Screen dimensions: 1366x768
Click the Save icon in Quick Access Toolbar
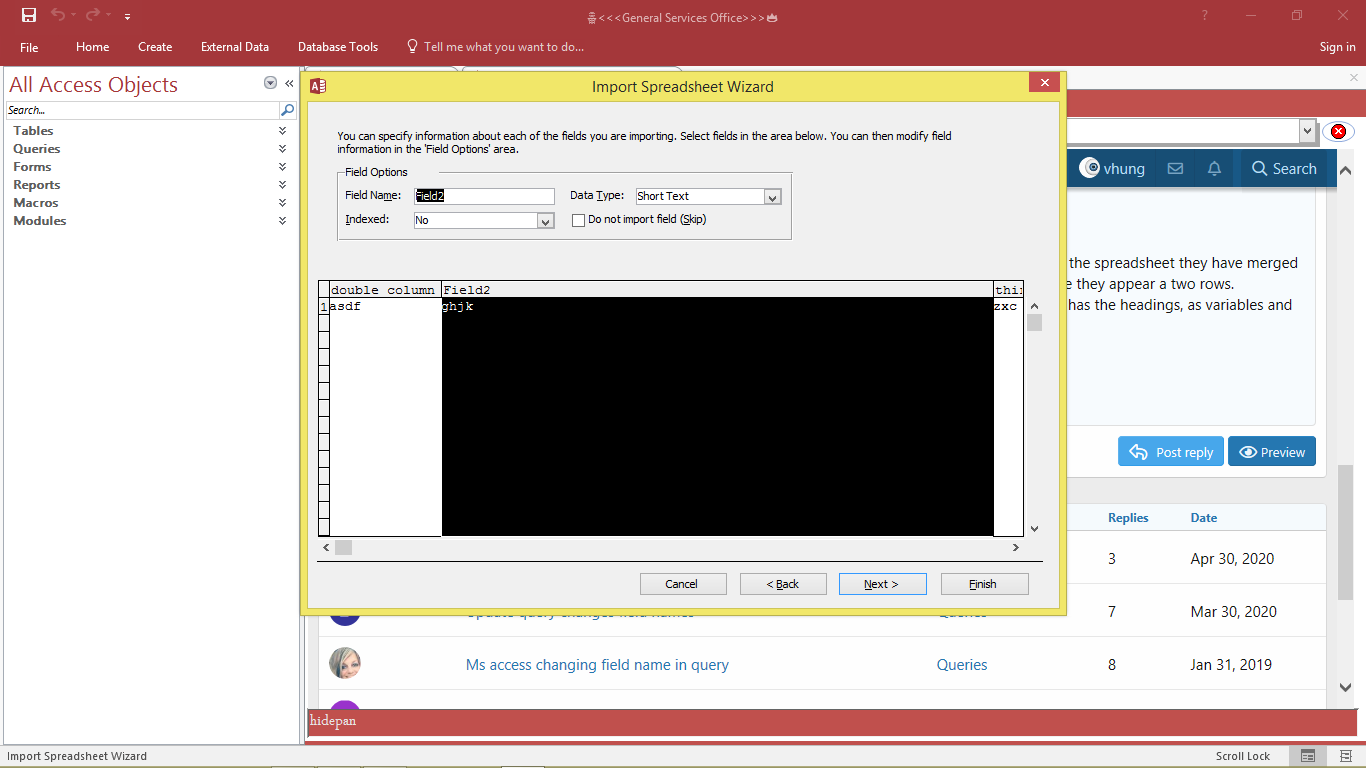(29, 16)
